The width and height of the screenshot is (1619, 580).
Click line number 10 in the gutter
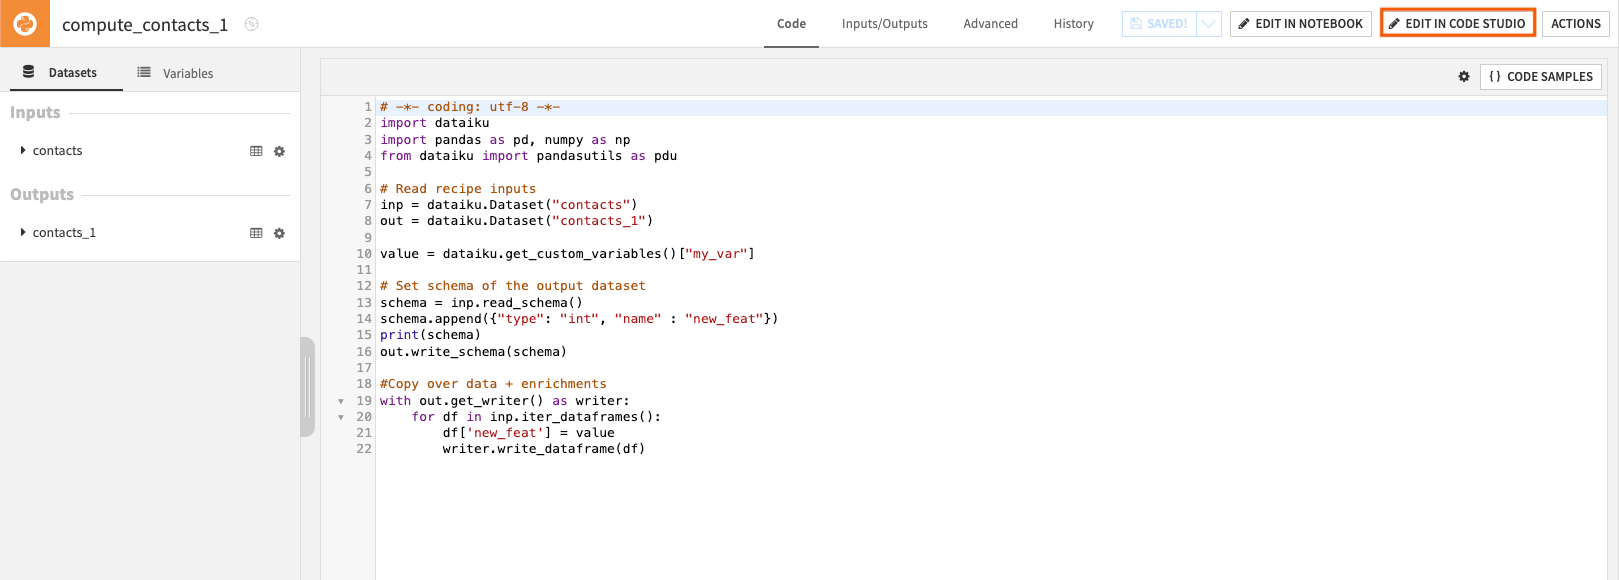pyautogui.click(x=363, y=254)
